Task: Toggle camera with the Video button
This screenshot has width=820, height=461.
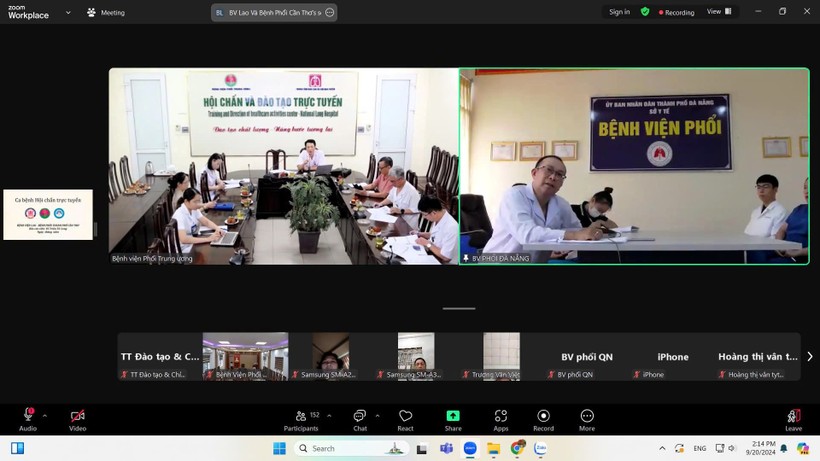Action: pos(77,419)
